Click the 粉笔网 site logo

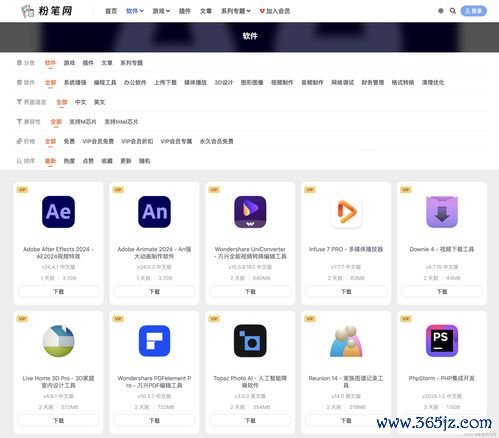47,11
